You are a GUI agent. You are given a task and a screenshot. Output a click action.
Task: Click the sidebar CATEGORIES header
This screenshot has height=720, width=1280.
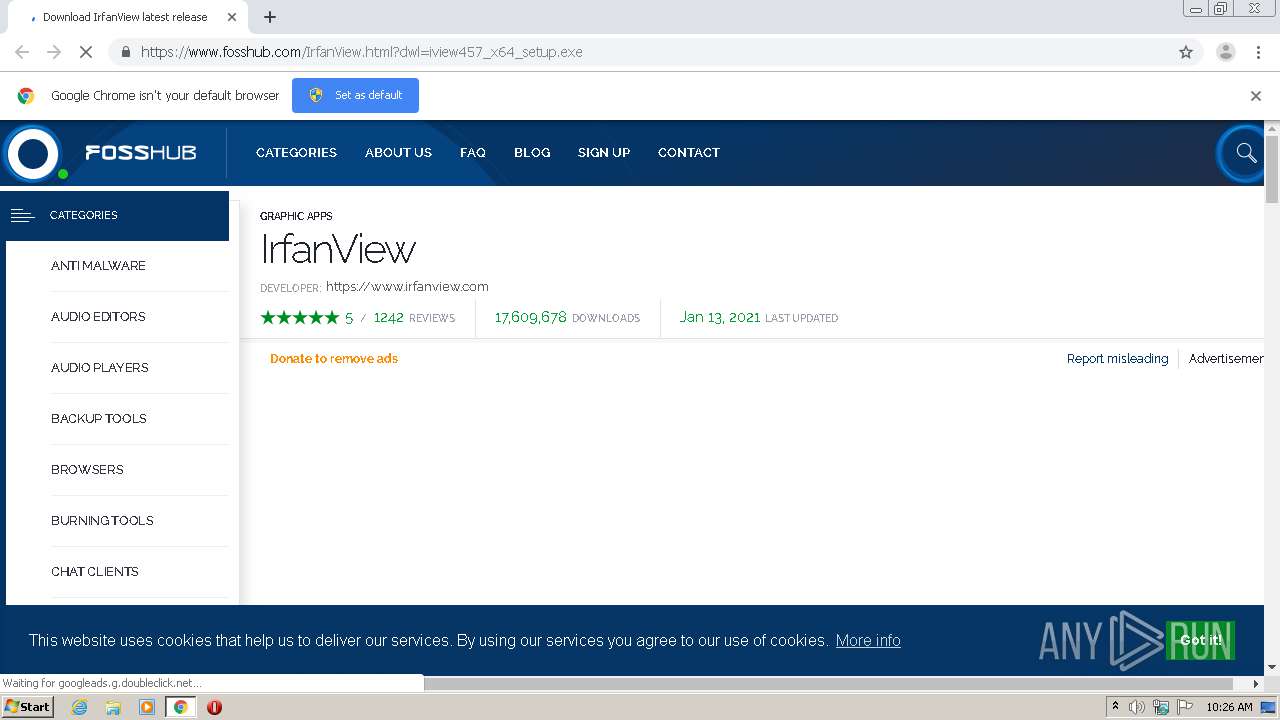115,215
